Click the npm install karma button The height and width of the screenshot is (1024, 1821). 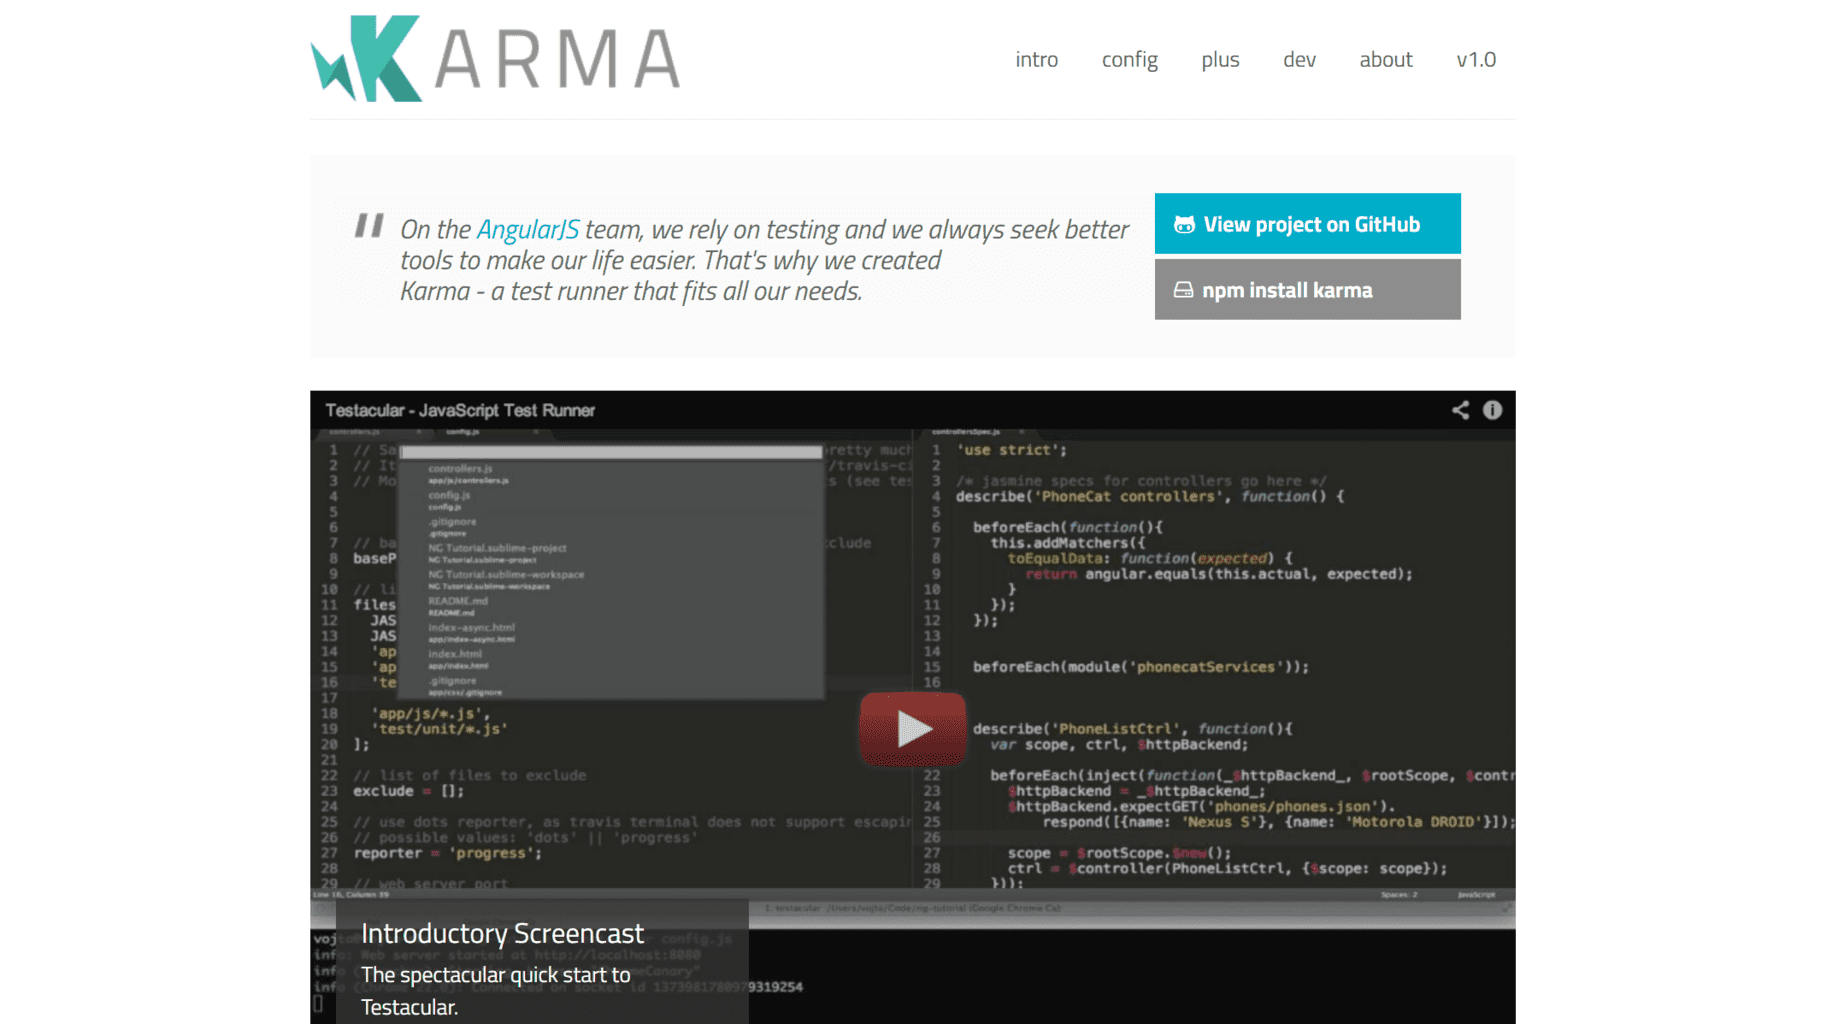pyautogui.click(x=1307, y=289)
